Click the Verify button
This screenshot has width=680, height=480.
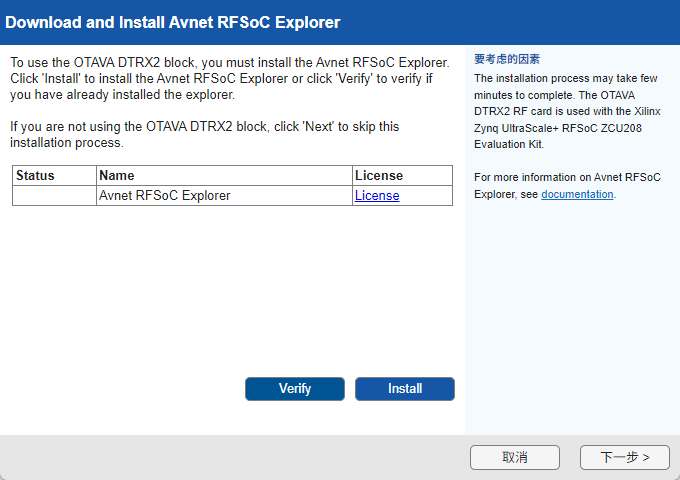[295, 389]
